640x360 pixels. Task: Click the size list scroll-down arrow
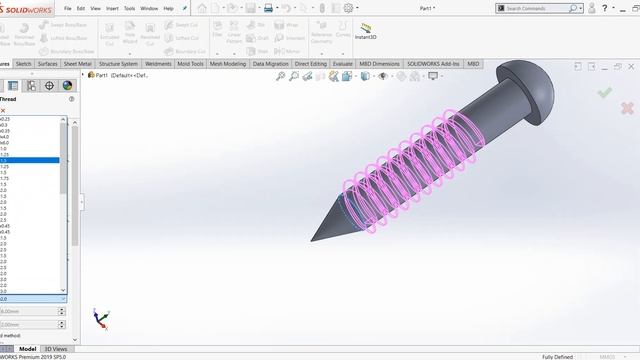point(63,290)
